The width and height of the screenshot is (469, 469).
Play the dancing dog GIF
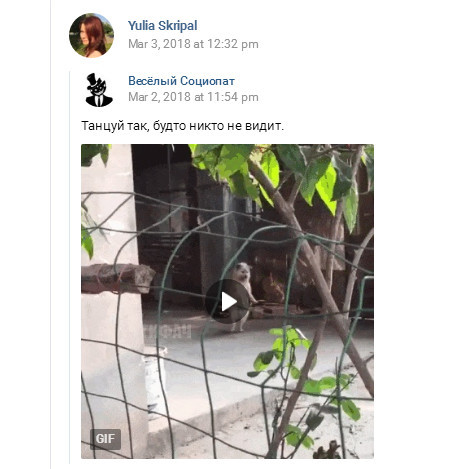click(227, 301)
